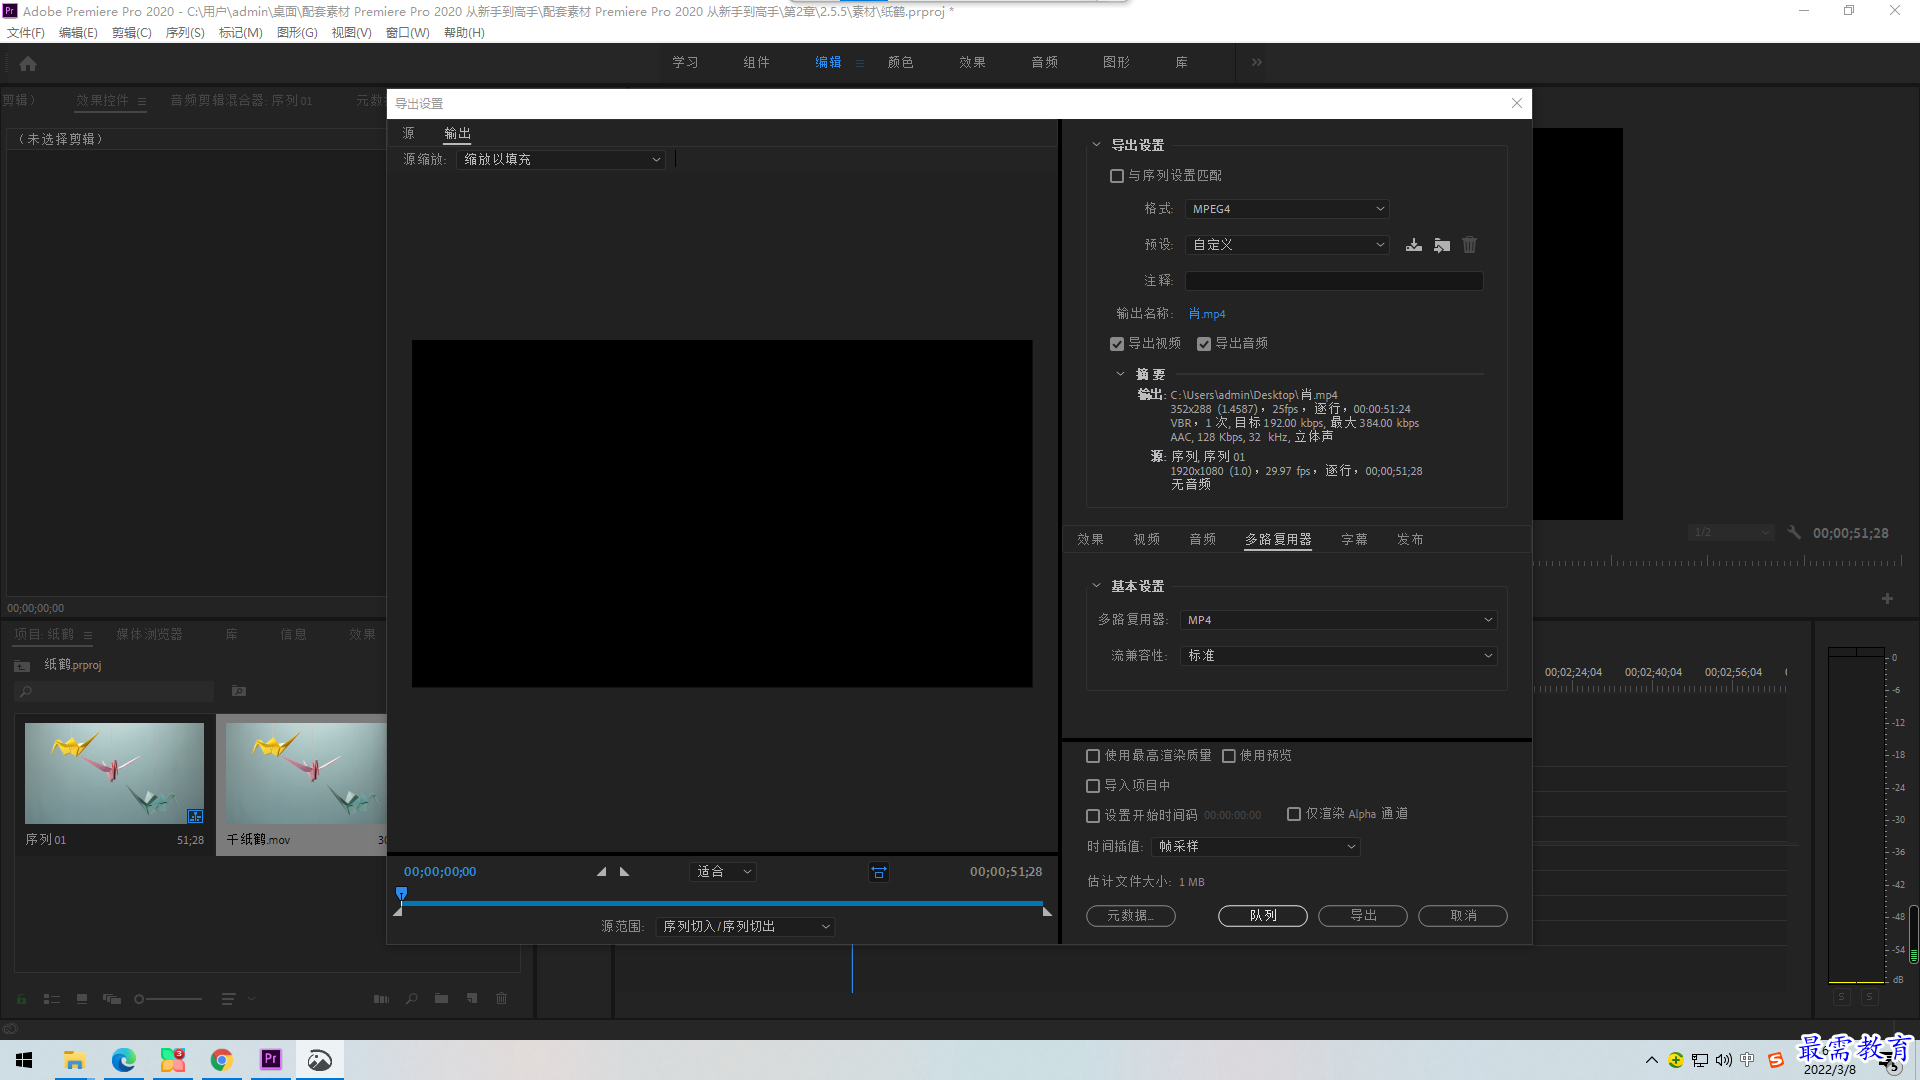Click the 导出 button
Screen dimensions: 1920x1080
coord(1363,916)
